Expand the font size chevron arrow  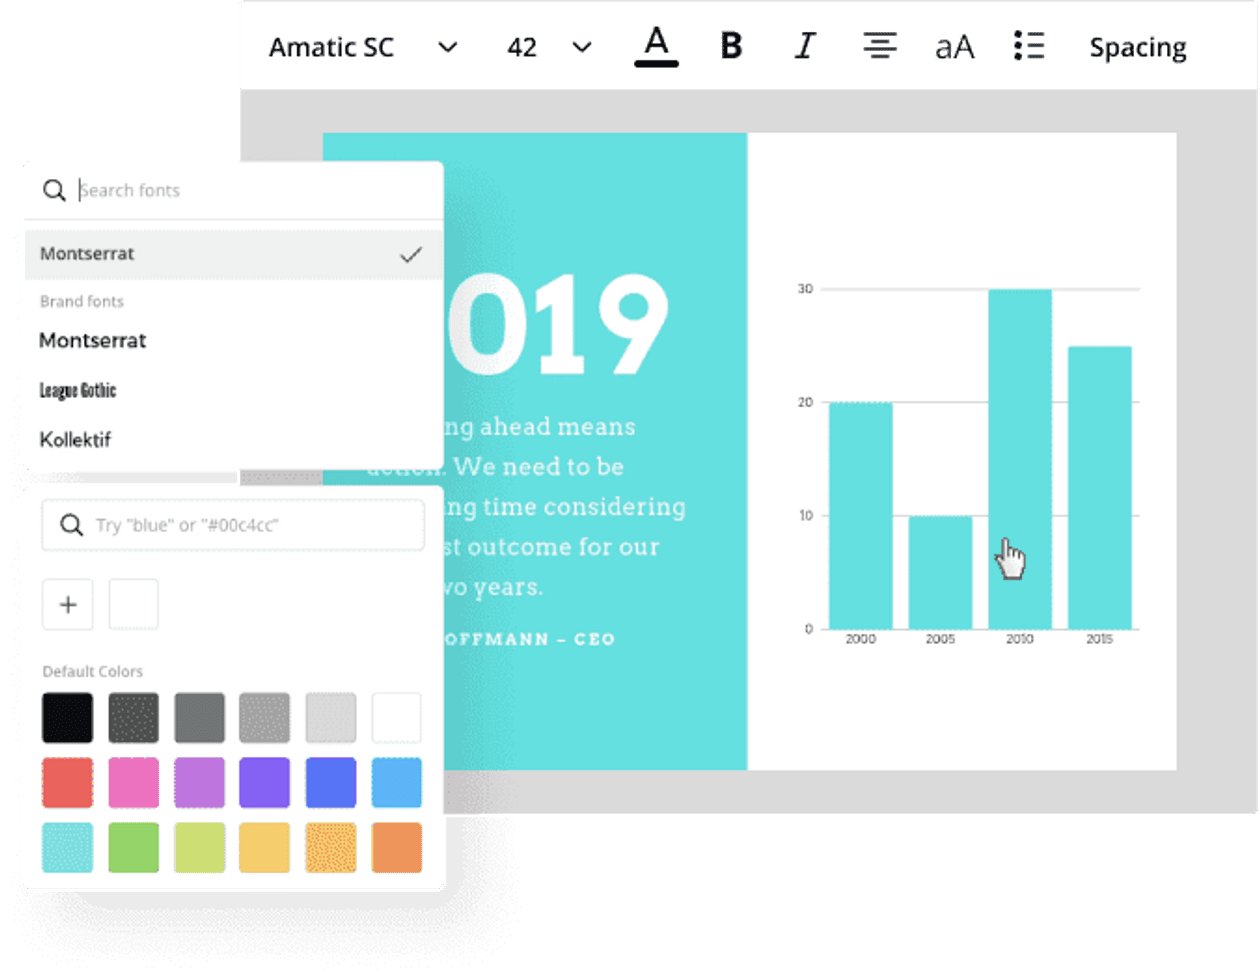582,47
